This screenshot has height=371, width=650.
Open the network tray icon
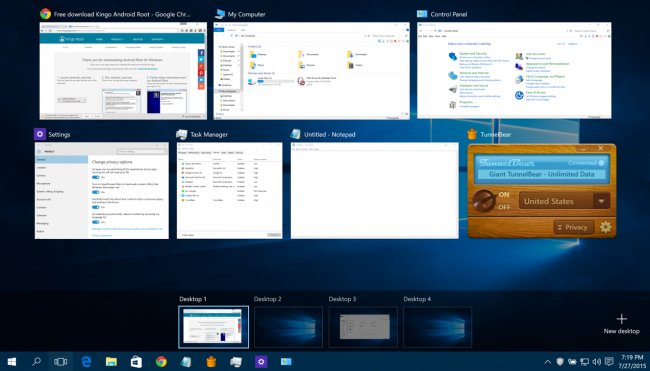[585, 362]
